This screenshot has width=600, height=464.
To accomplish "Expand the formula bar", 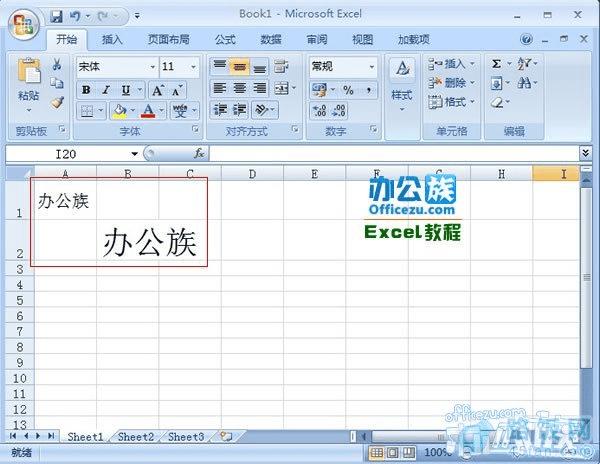I will [585, 153].
